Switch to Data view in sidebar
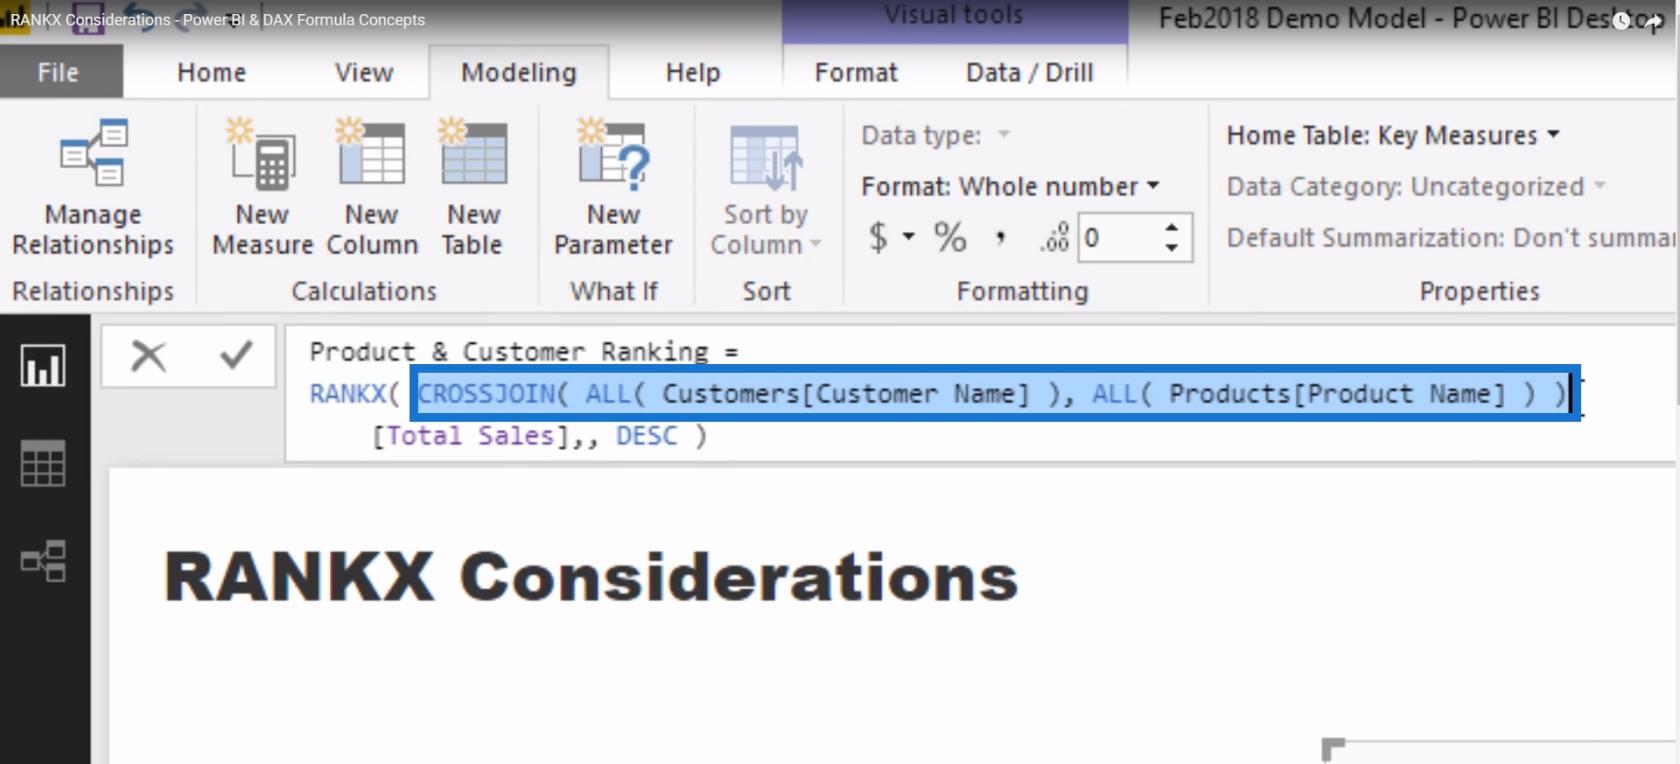 point(43,464)
